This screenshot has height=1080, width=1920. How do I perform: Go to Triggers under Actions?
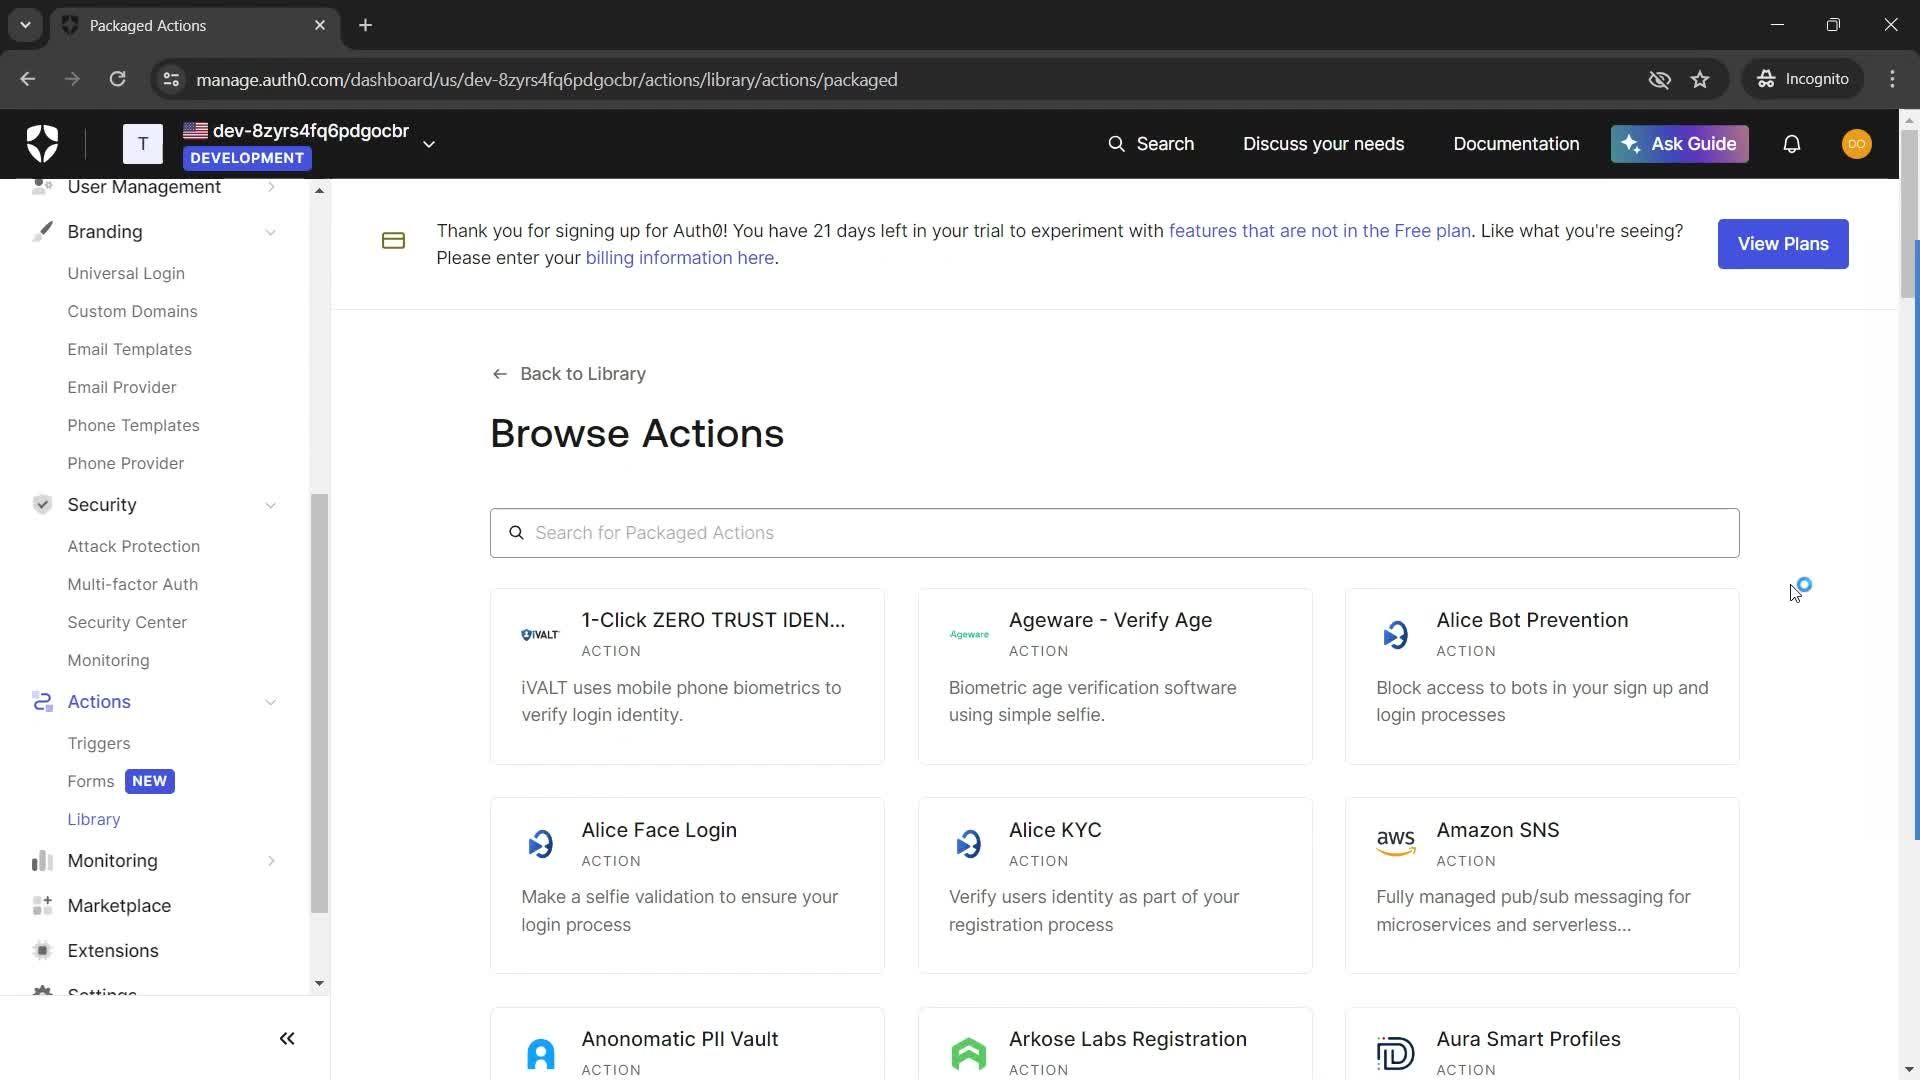pyautogui.click(x=98, y=743)
